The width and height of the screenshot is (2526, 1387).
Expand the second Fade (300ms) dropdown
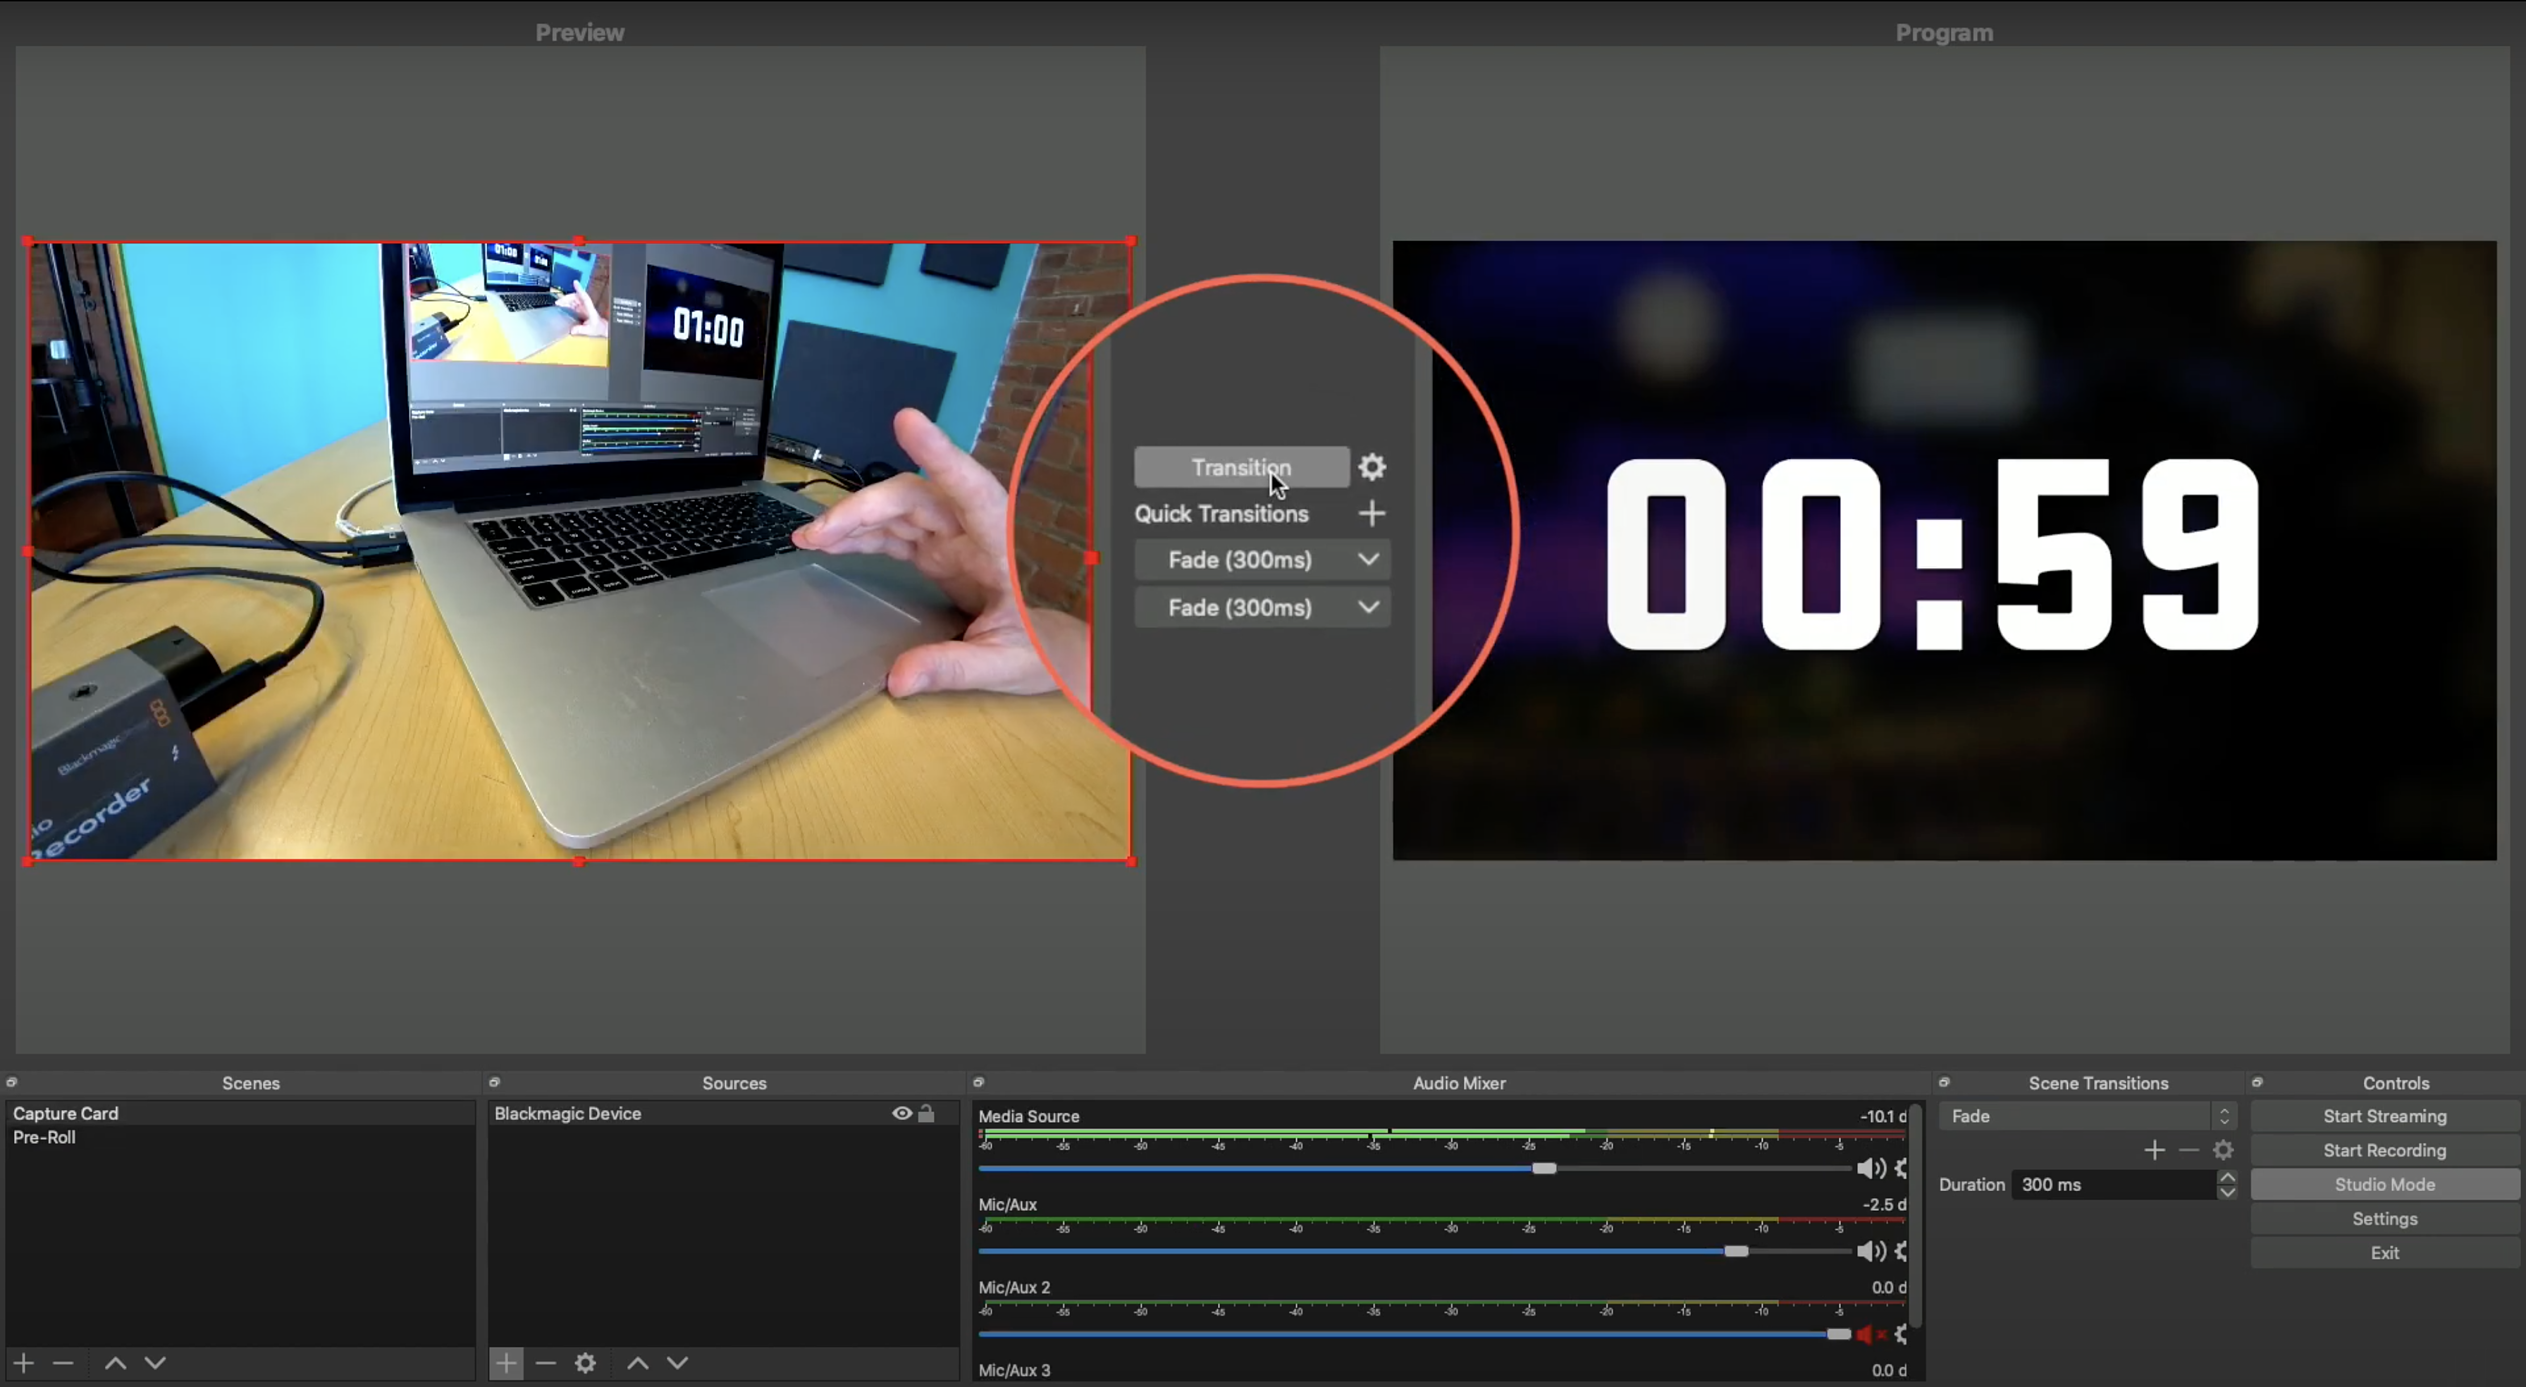click(x=1368, y=607)
